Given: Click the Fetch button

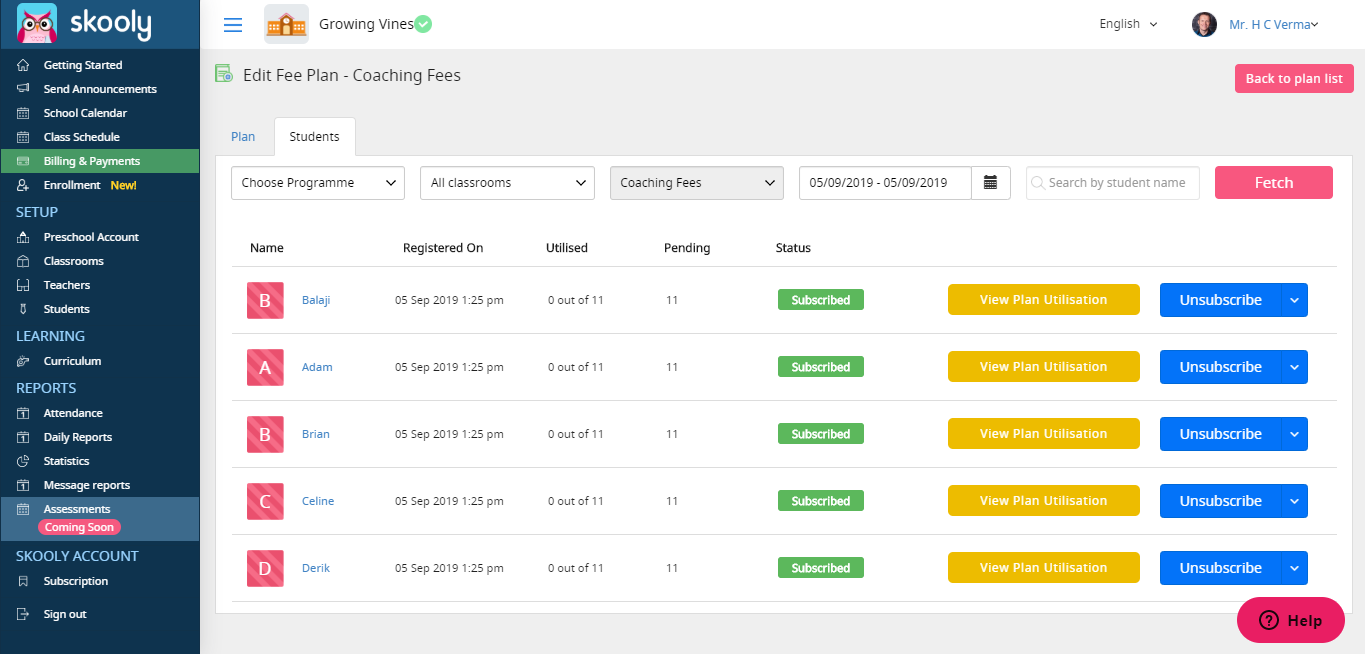Looking at the screenshot, I should pos(1274,183).
